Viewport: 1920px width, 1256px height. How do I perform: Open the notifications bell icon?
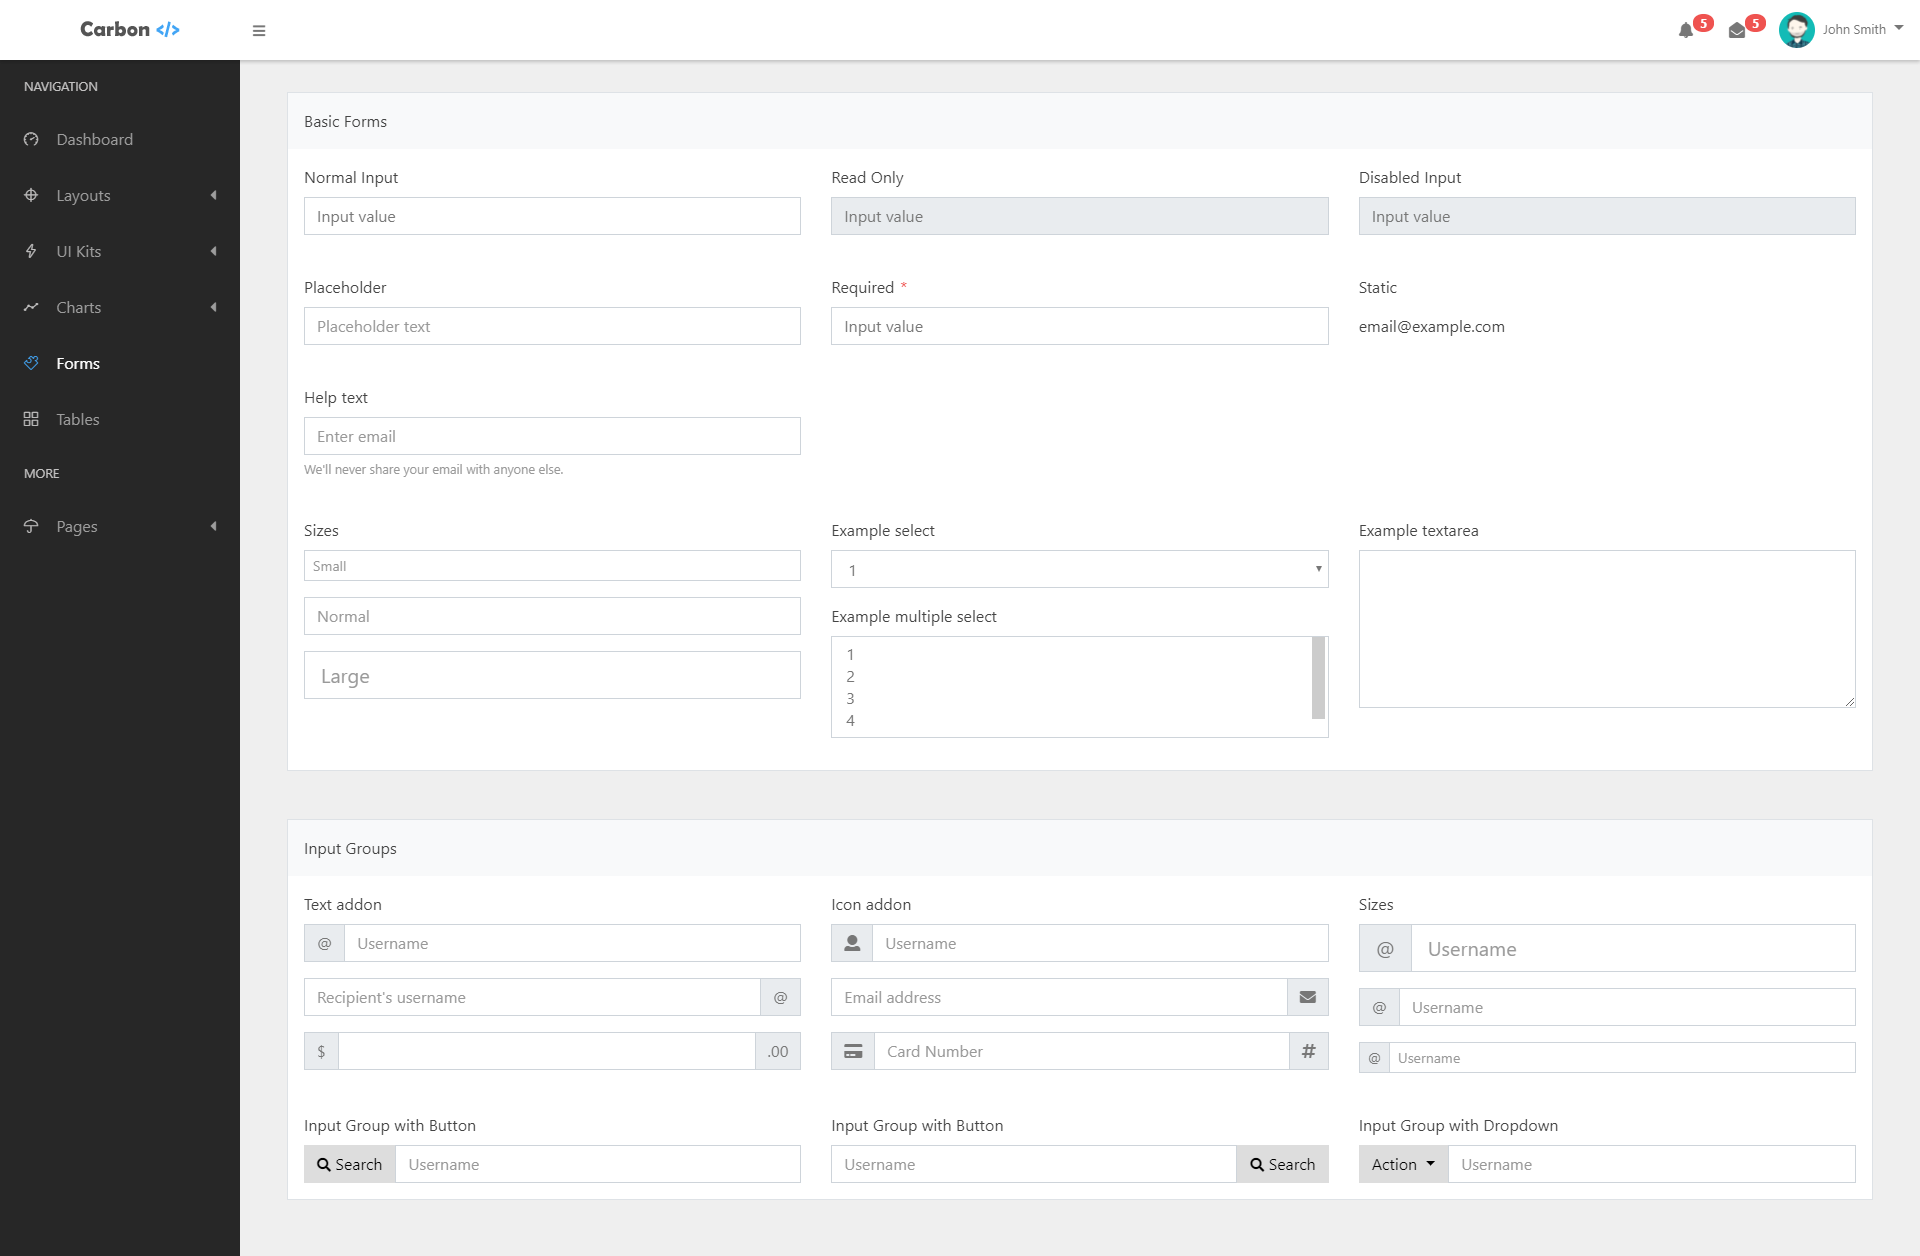[x=1686, y=31]
